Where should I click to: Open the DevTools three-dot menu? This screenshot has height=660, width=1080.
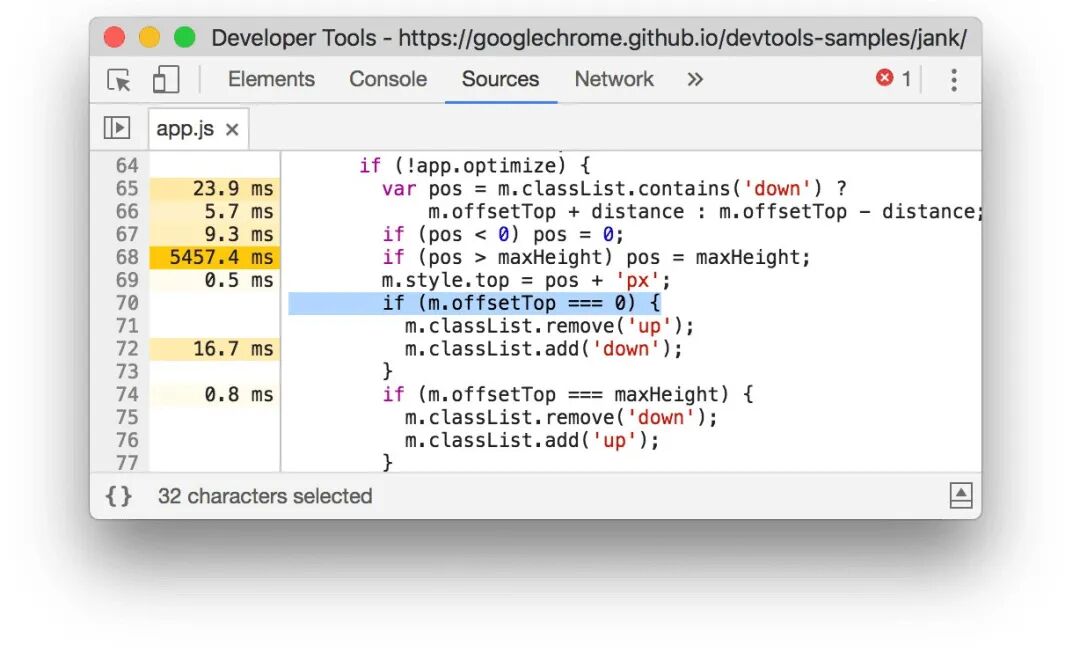[954, 79]
